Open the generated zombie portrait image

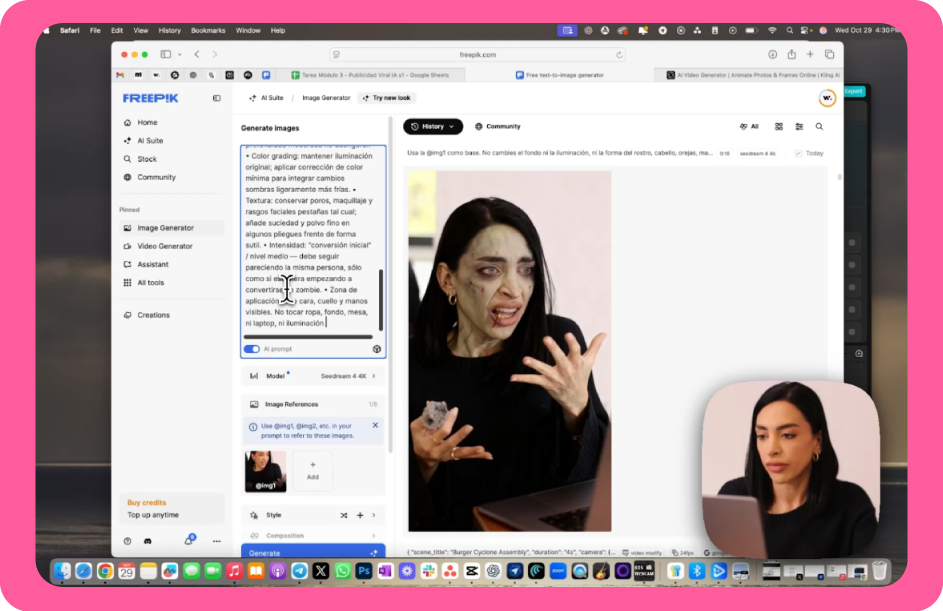510,351
